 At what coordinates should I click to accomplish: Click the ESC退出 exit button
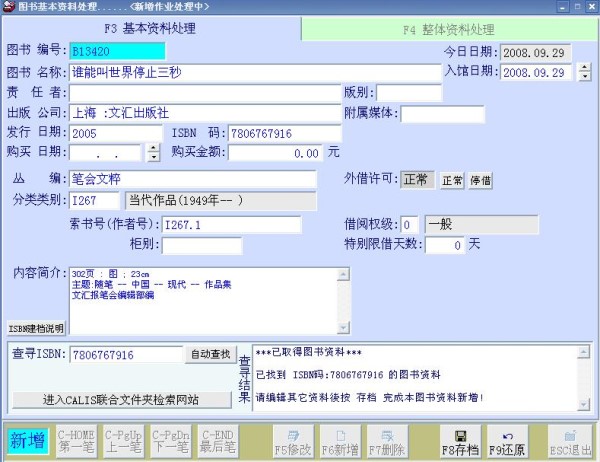[x=570, y=441]
